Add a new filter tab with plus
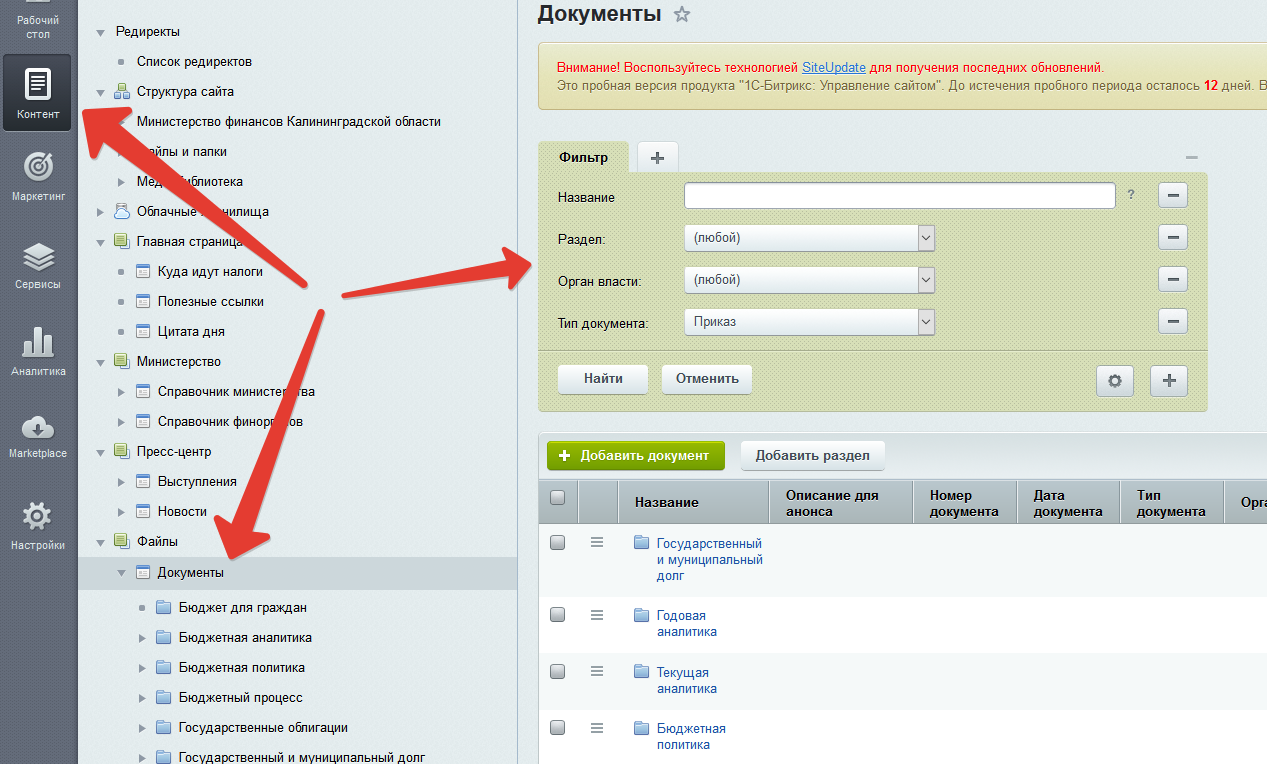This screenshot has height=764, width=1267. click(x=657, y=158)
